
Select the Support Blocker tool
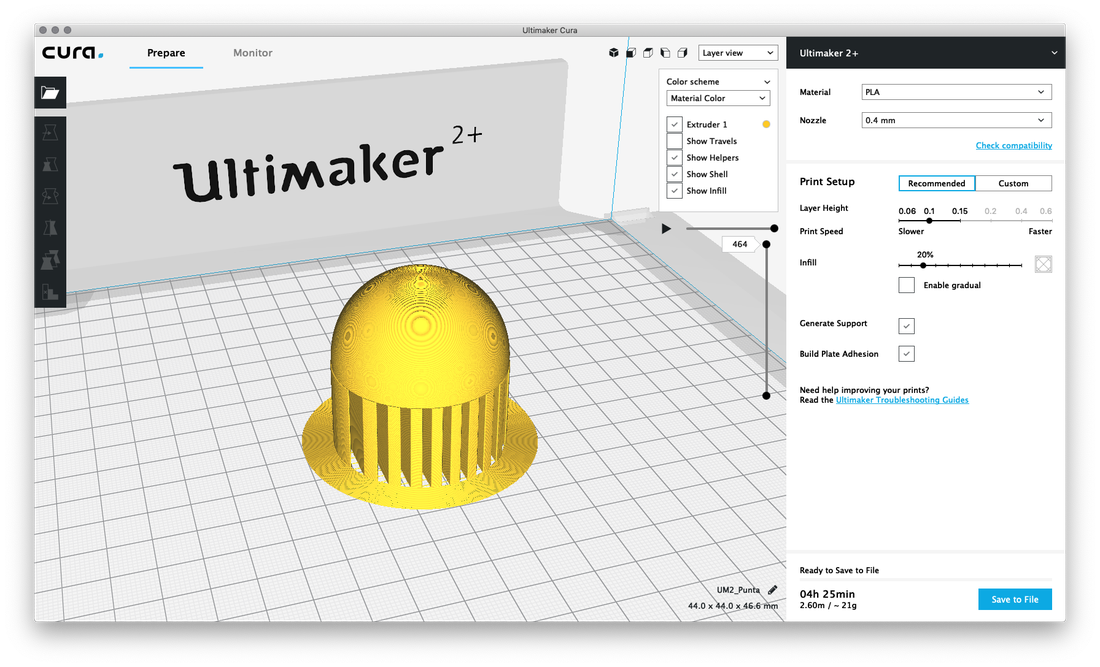click(50, 292)
